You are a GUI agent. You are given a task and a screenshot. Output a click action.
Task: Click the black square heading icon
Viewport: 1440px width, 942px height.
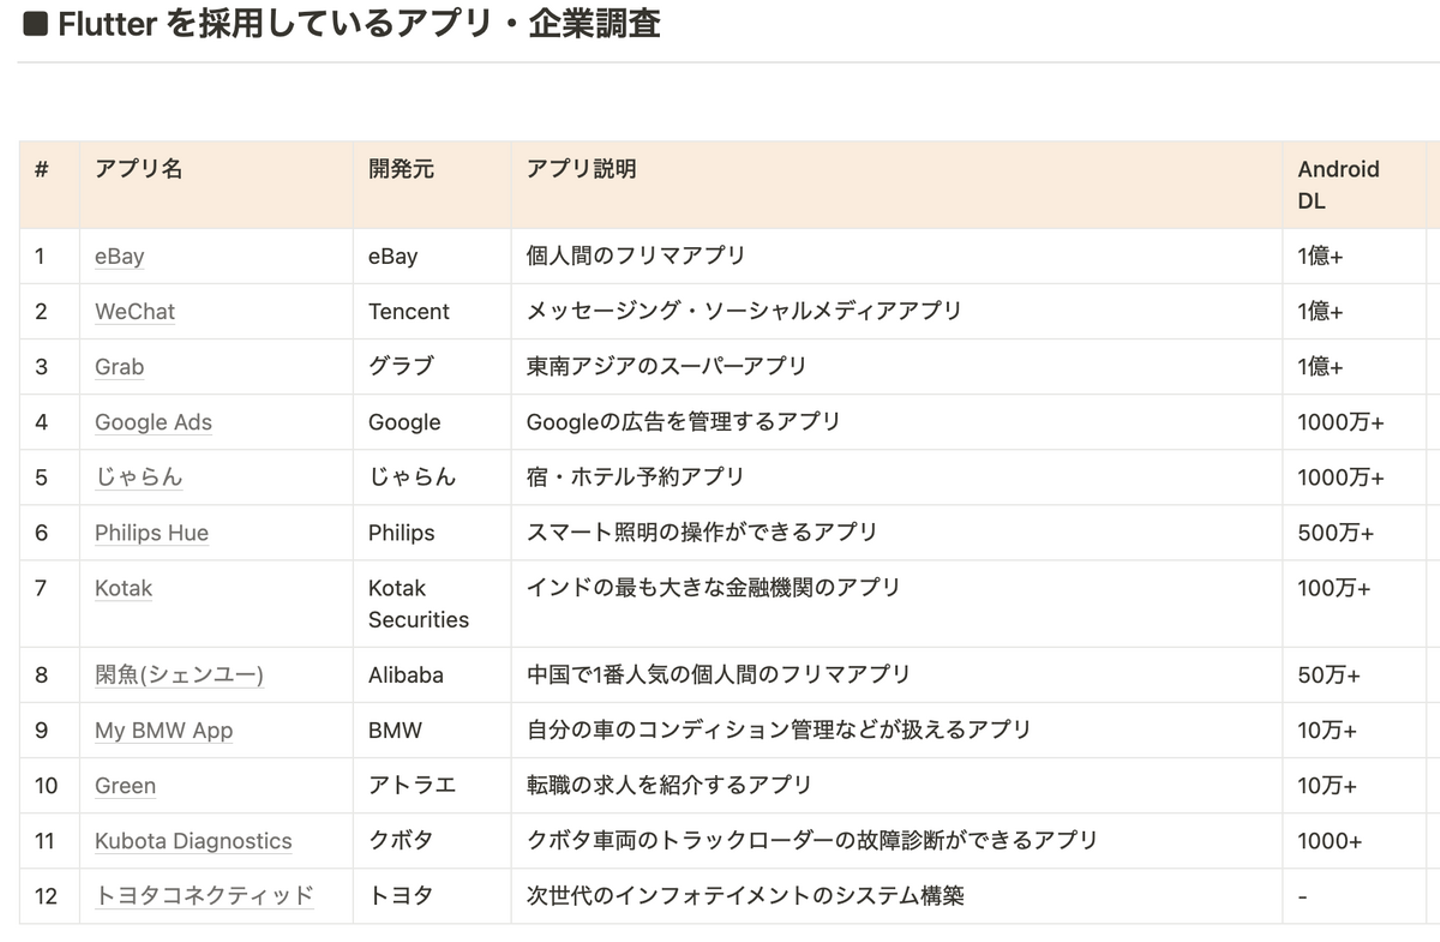(x=35, y=24)
